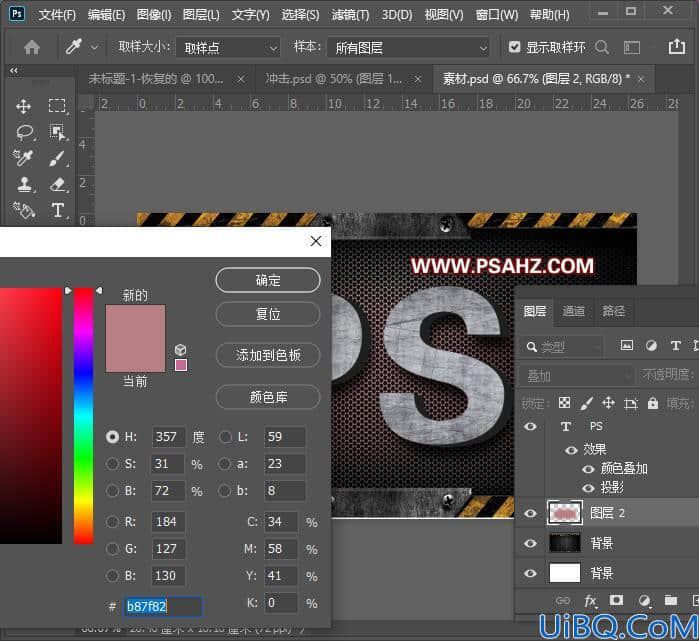
Task: Click the Home icon in options bar
Action: coord(32,47)
